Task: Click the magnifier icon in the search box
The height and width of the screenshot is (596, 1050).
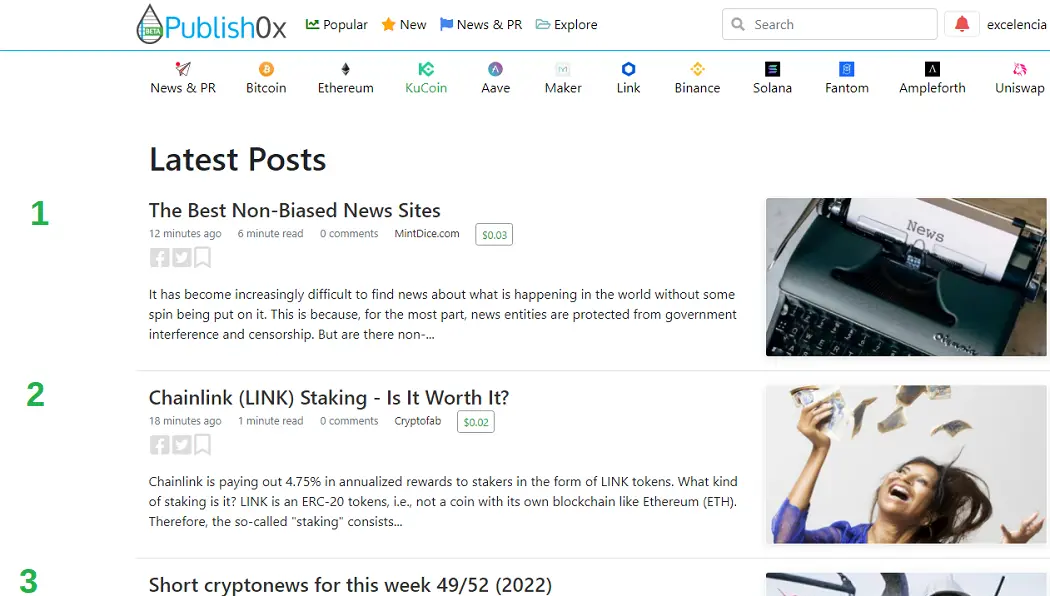Action: click(738, 24)
